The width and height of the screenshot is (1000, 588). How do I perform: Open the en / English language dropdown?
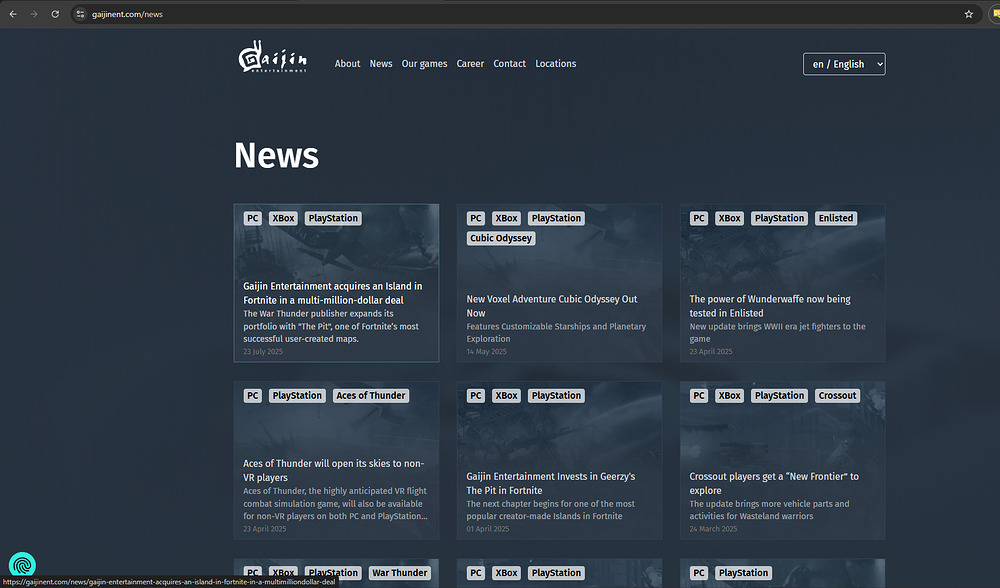tap(844, 64)
